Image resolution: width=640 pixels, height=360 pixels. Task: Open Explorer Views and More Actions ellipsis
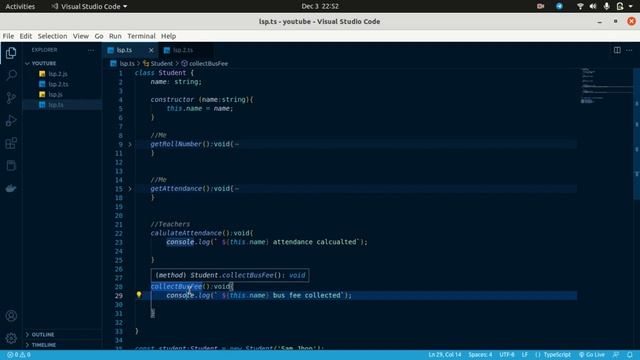[91, 50]
